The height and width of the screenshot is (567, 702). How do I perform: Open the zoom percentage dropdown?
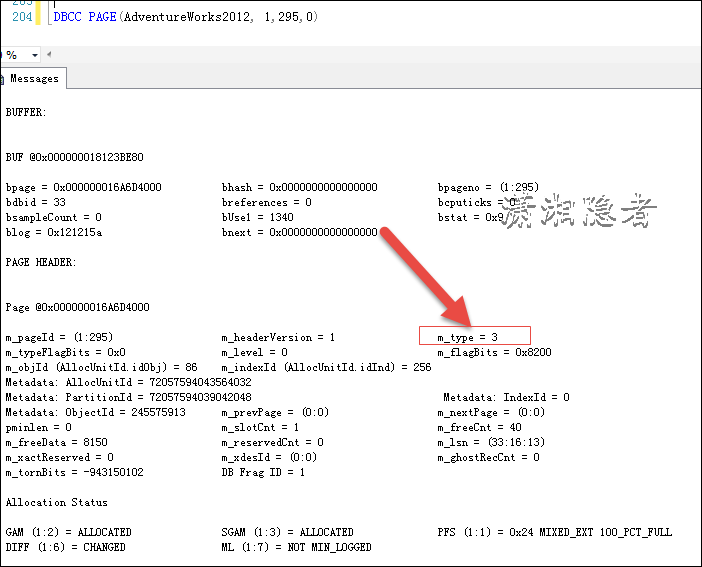[x=34, y=55]
